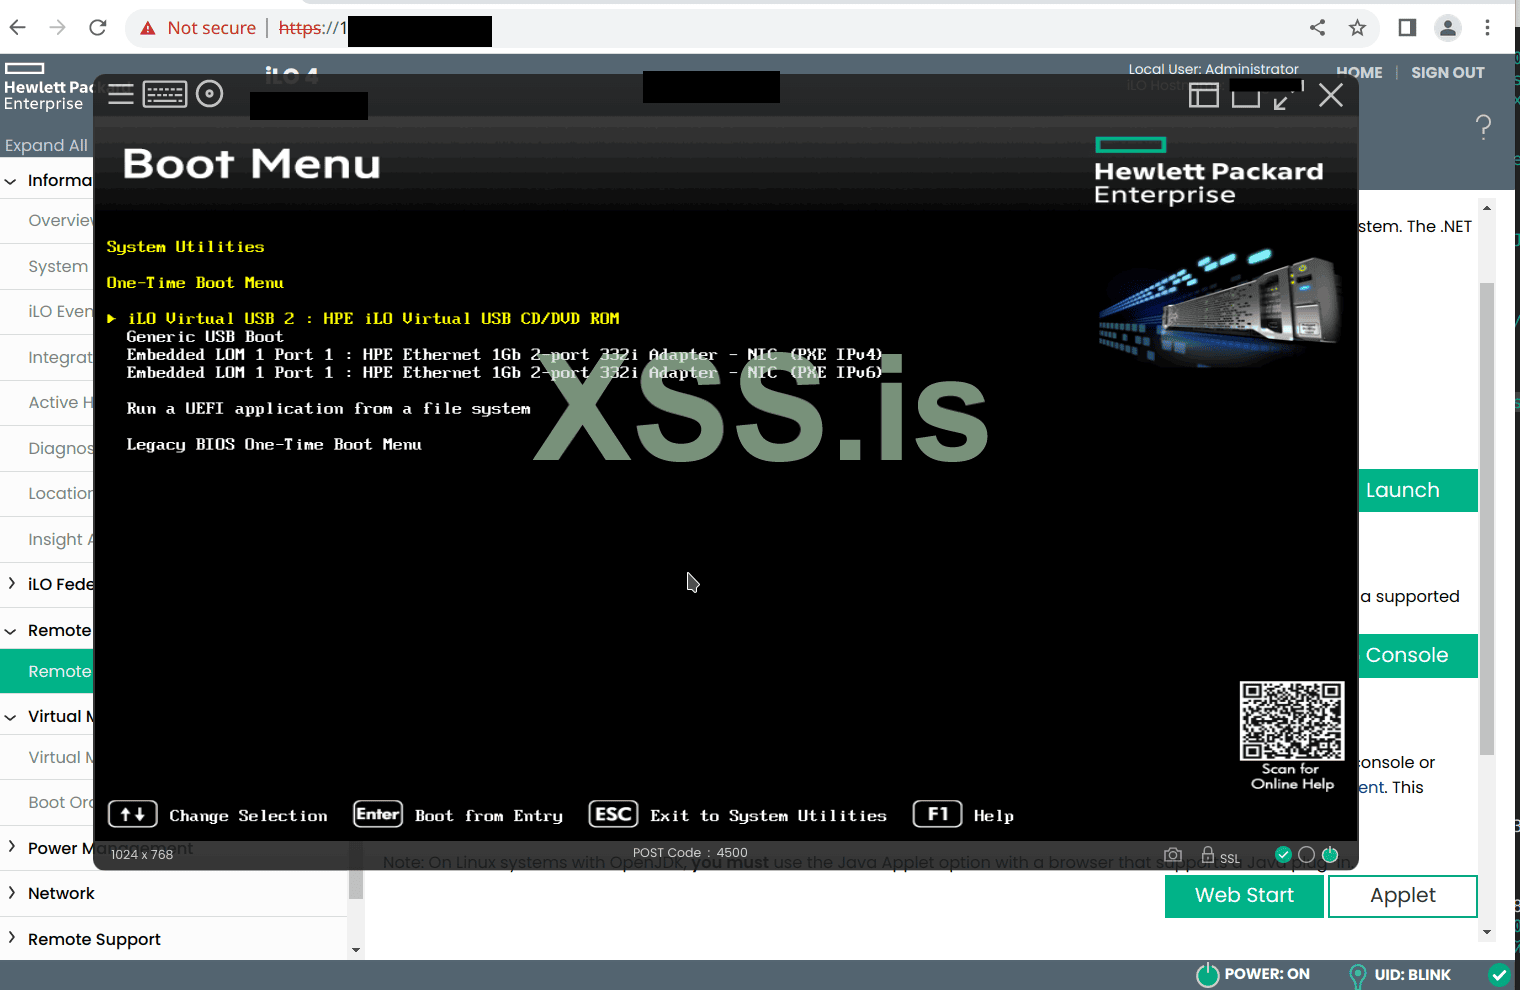The width and height of the screenshot is (1520, 990).
Task: Open the remote console hamburger menu
Action: pyautogui.click(x=120, y=94)
